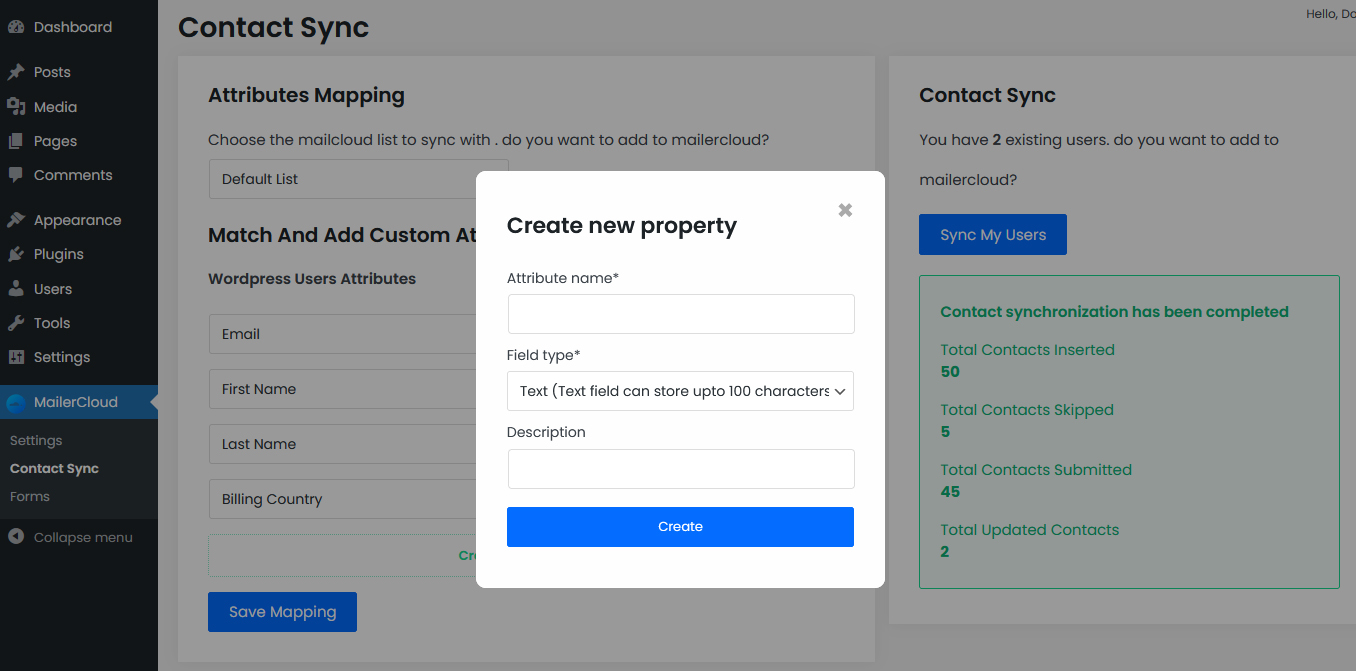The height and width of the screenshot is (671, 1356).
Task: Focus the Description input field
Action: (681, 469)
